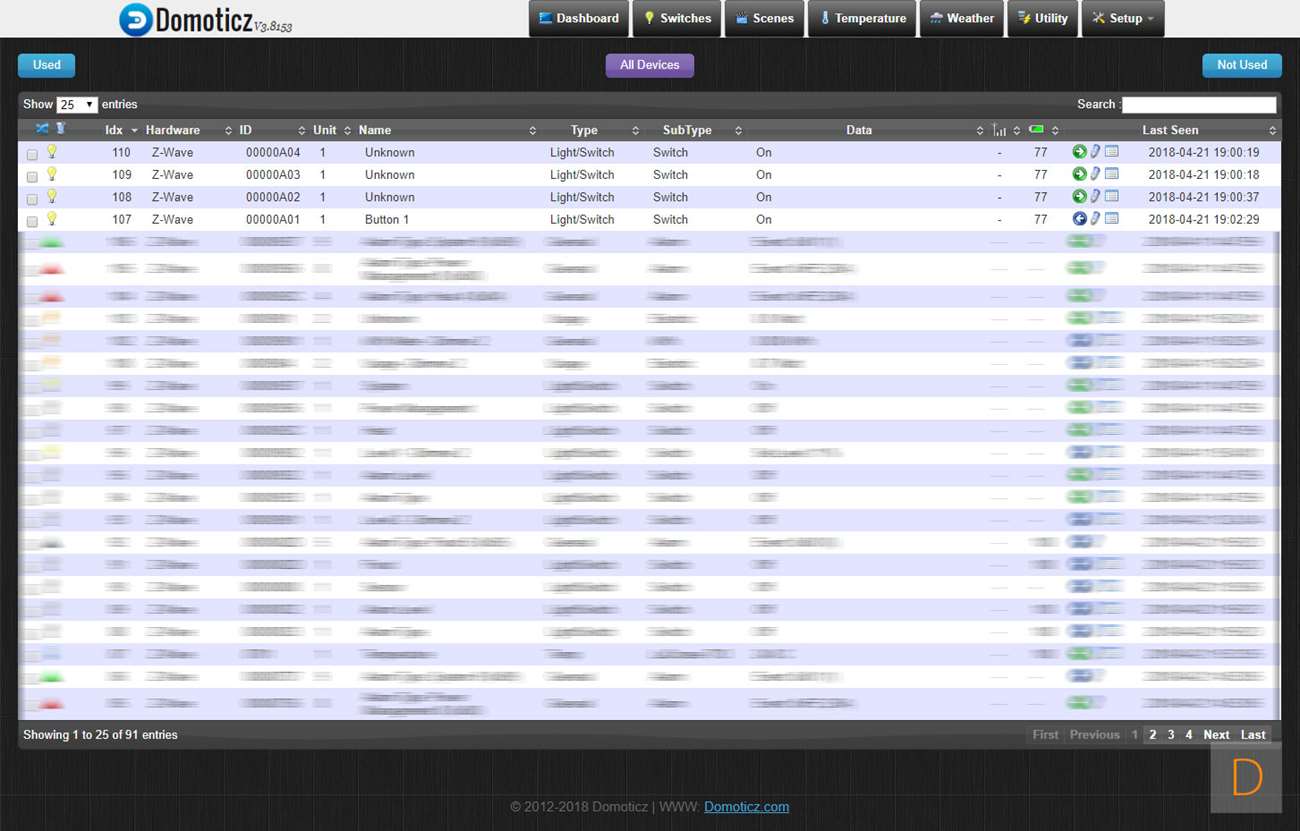Sort by the signal strength icon column
The width and height of the screenshot is (1300, 831).
click(999, 130)
